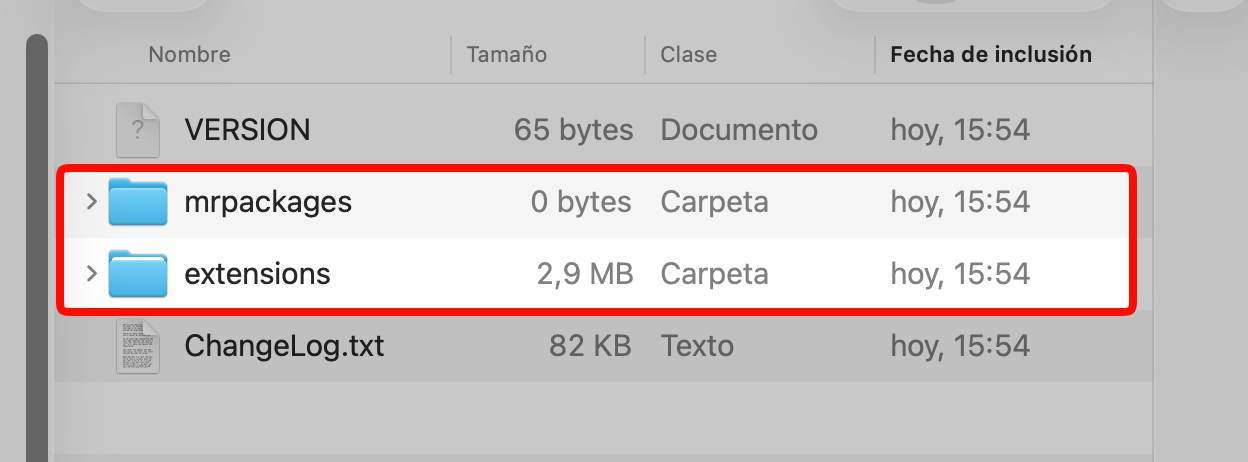Expand the extensions folder disclosure chevron
The image size is (1248, 462).
(x=91, y=274)
